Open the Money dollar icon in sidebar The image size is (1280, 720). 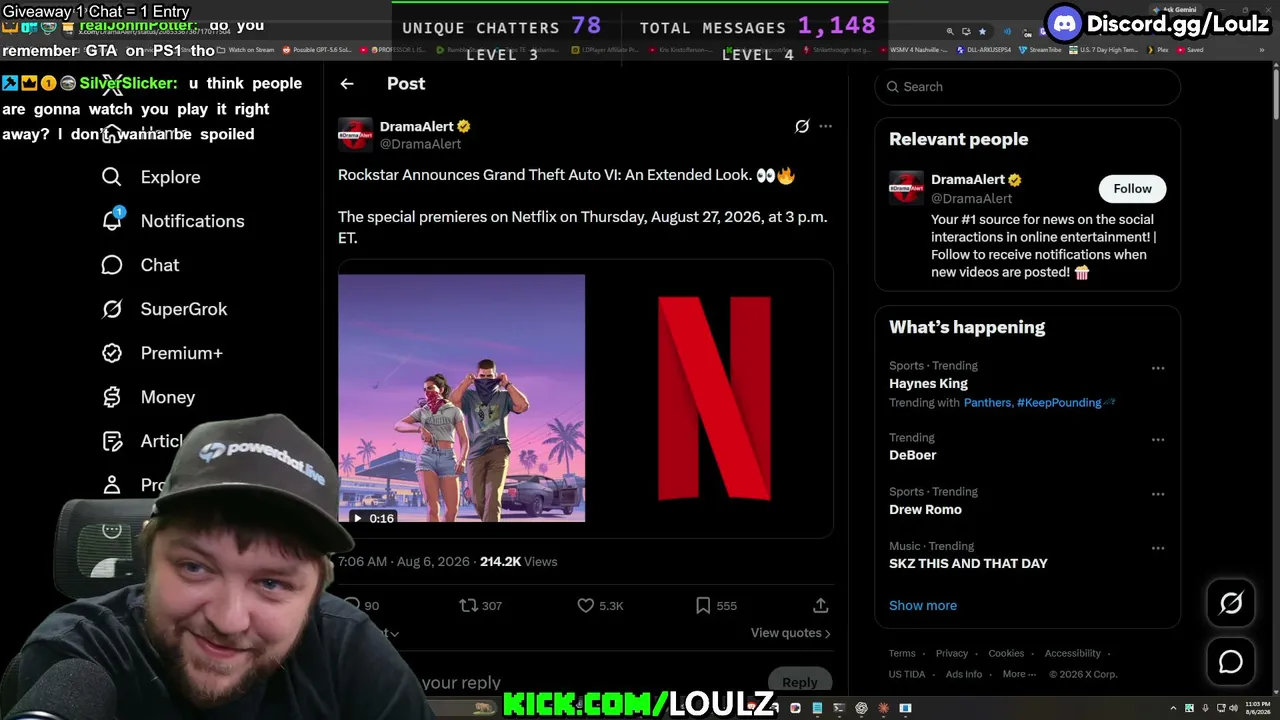pos(112,397)
